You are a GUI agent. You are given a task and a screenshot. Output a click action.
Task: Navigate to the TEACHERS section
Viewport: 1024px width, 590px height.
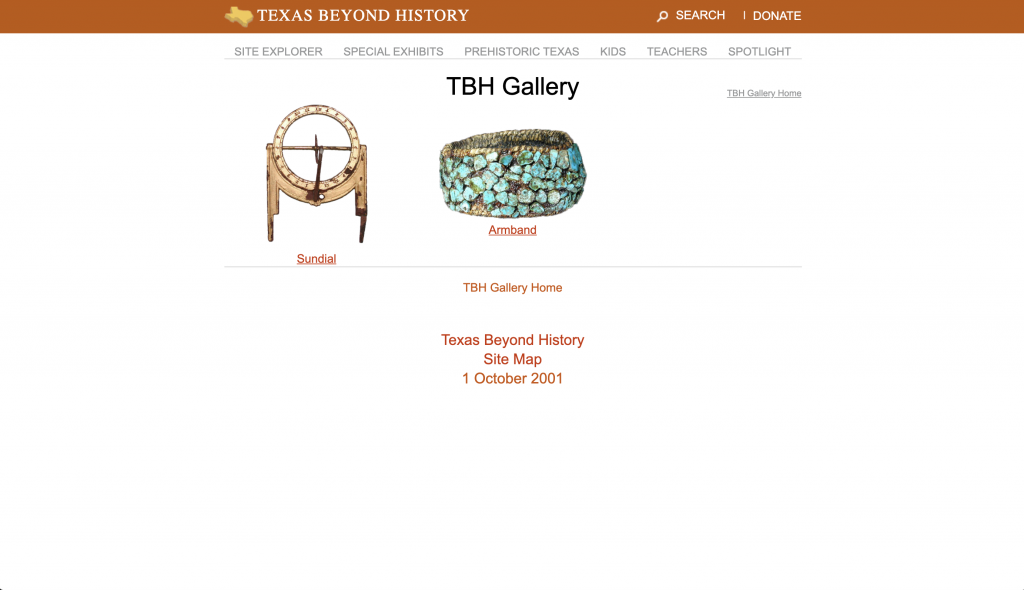coord(677,52)
